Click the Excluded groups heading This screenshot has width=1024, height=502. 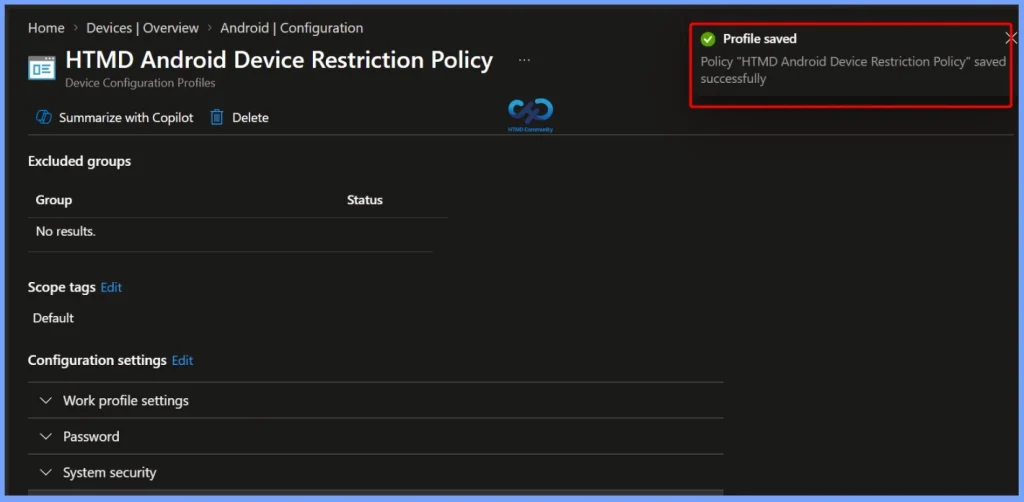[x=79, y=161]
